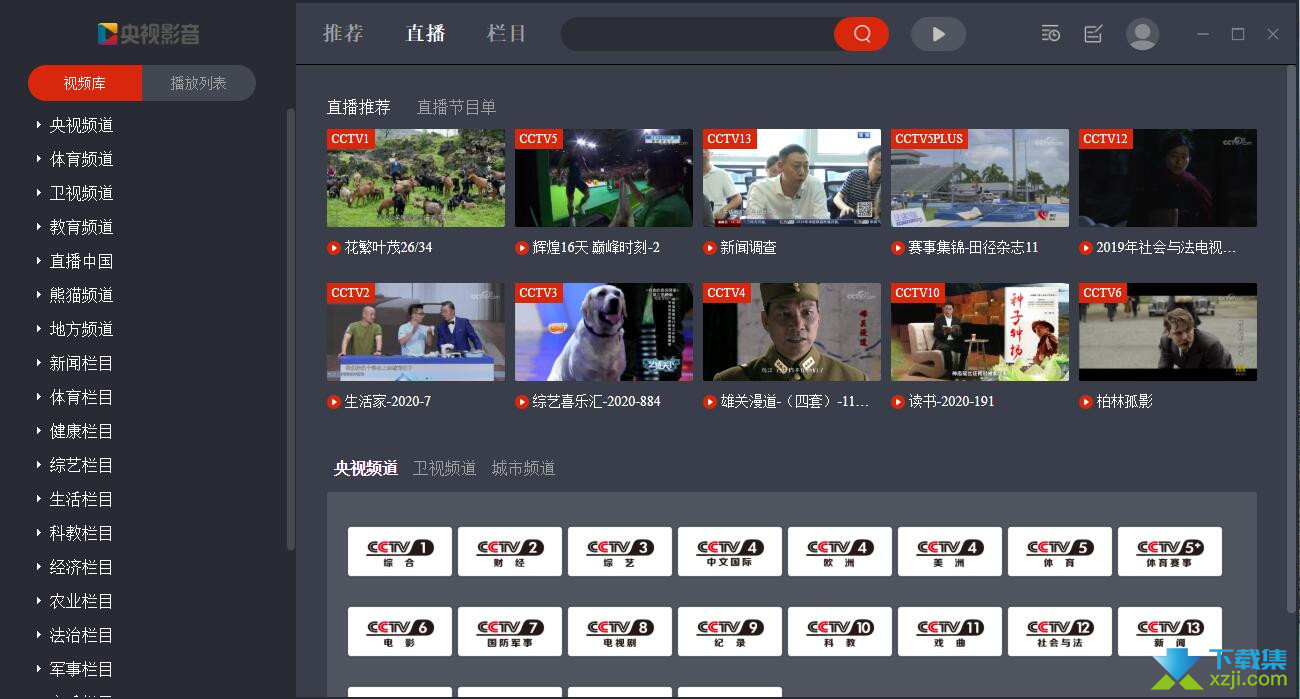
Task: Open the CCTV1 综合 channel logo
Action: tap(400, 552)
